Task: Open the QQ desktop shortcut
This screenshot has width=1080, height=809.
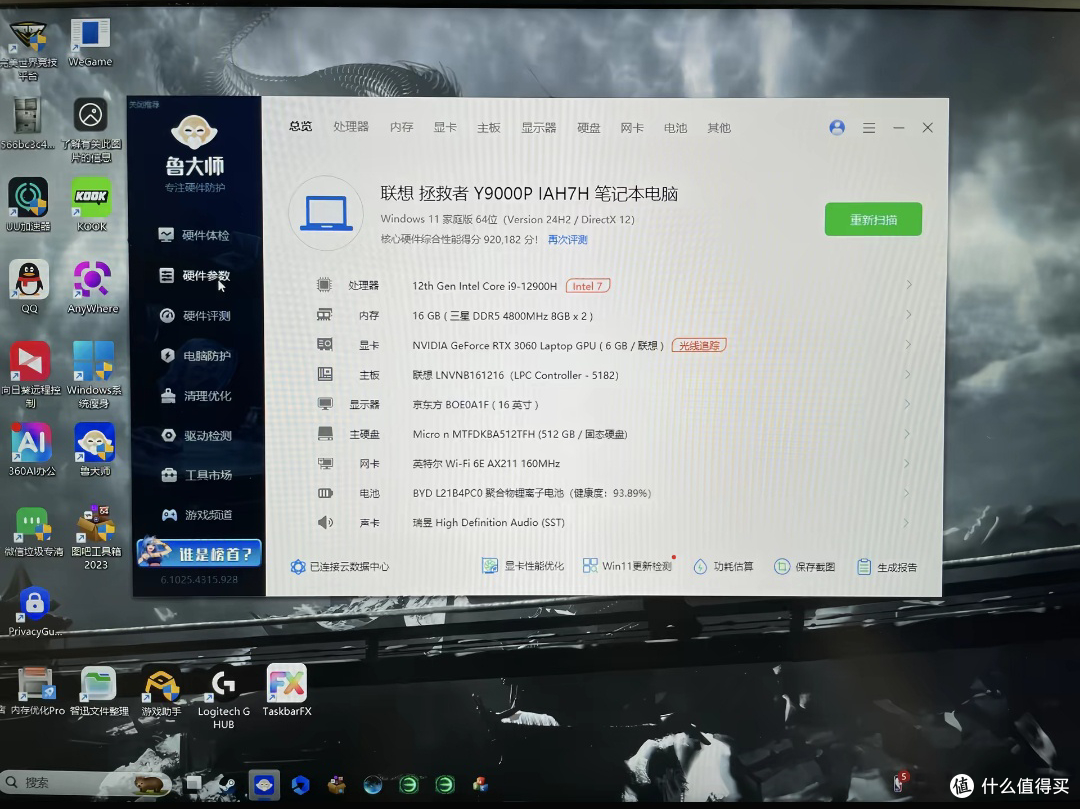Action: pos(29,287)
